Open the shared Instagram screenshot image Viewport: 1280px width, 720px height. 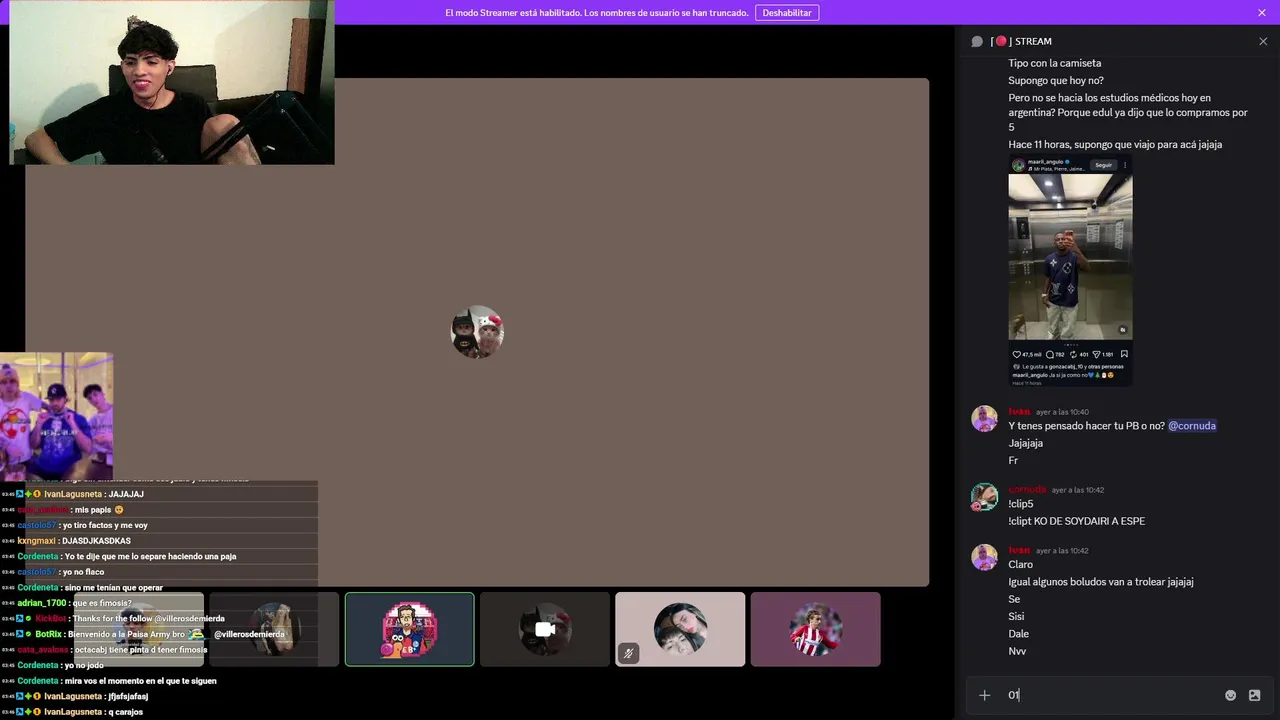click(1070, 271)
